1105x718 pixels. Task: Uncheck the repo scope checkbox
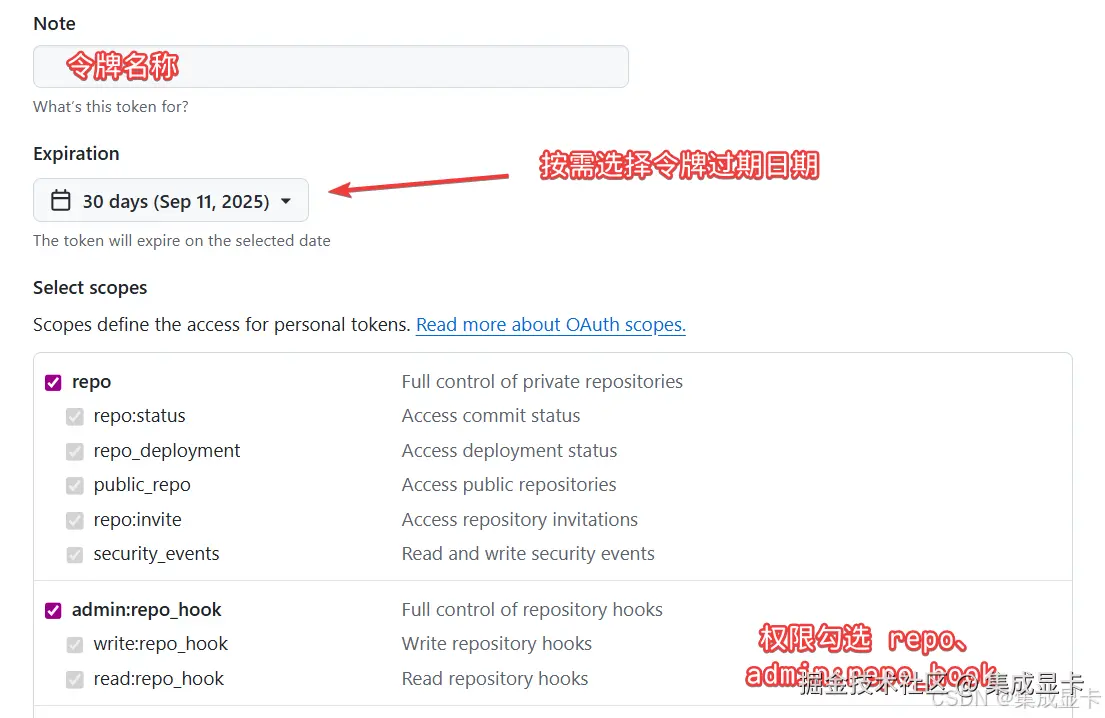click(53, 382)
